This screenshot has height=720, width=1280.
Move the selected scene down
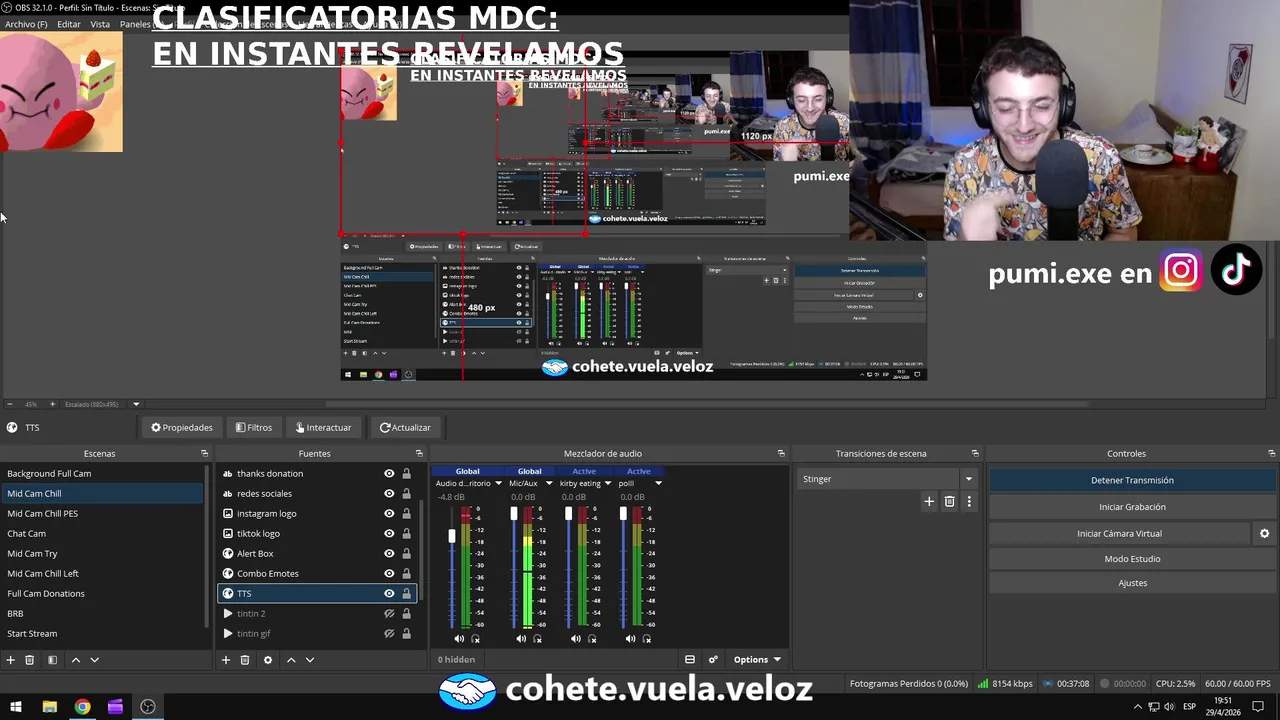point(95,660)
